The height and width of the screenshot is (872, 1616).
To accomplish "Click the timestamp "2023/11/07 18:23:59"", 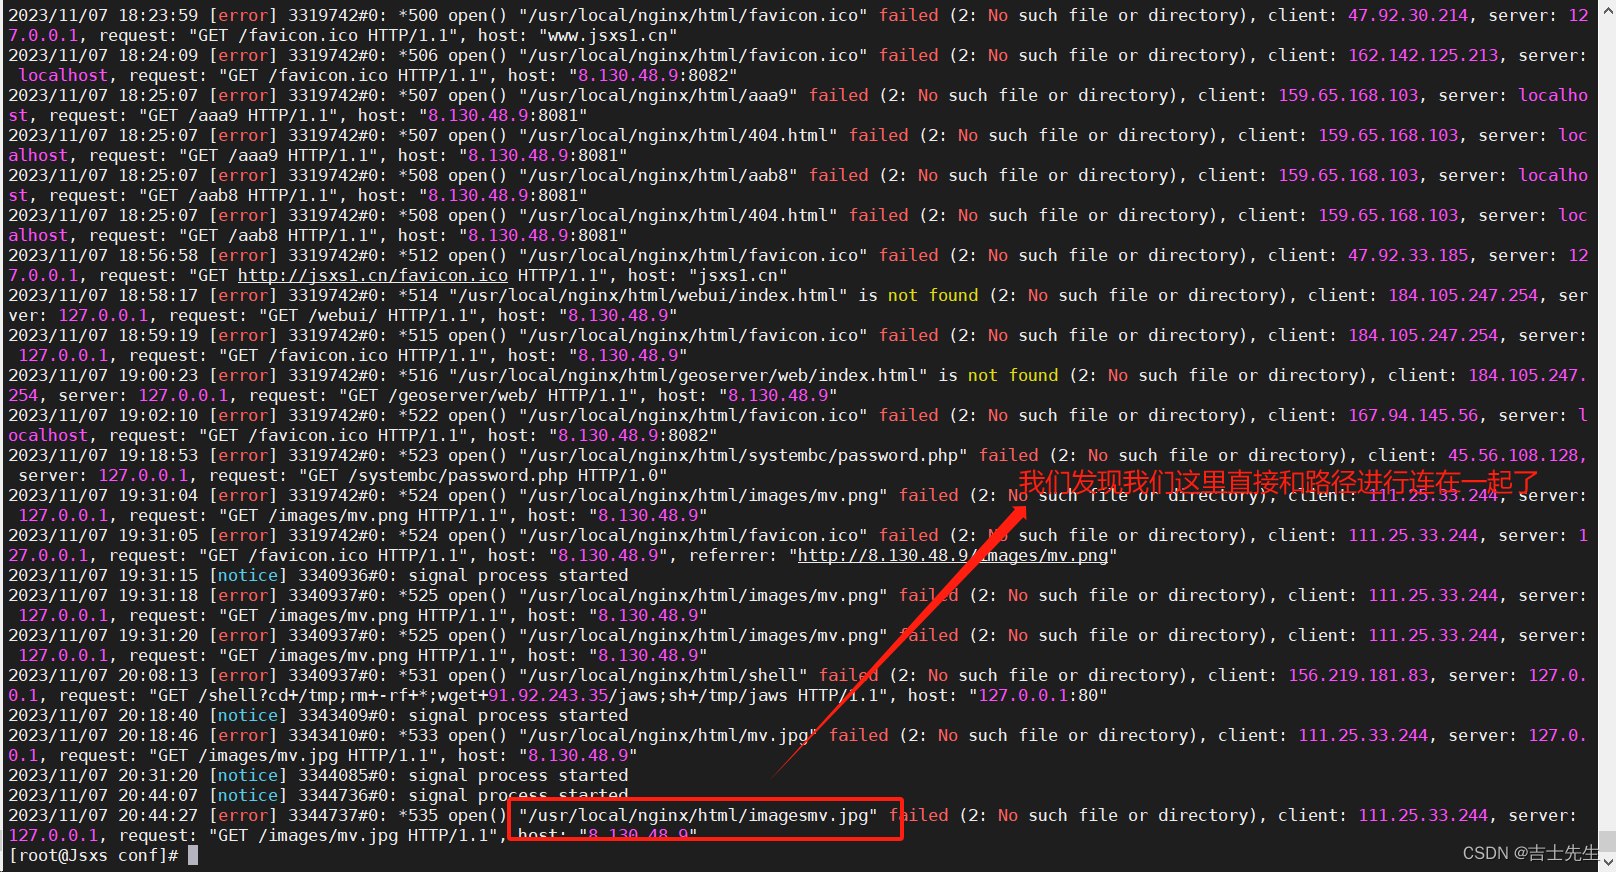I will [103, 15].
